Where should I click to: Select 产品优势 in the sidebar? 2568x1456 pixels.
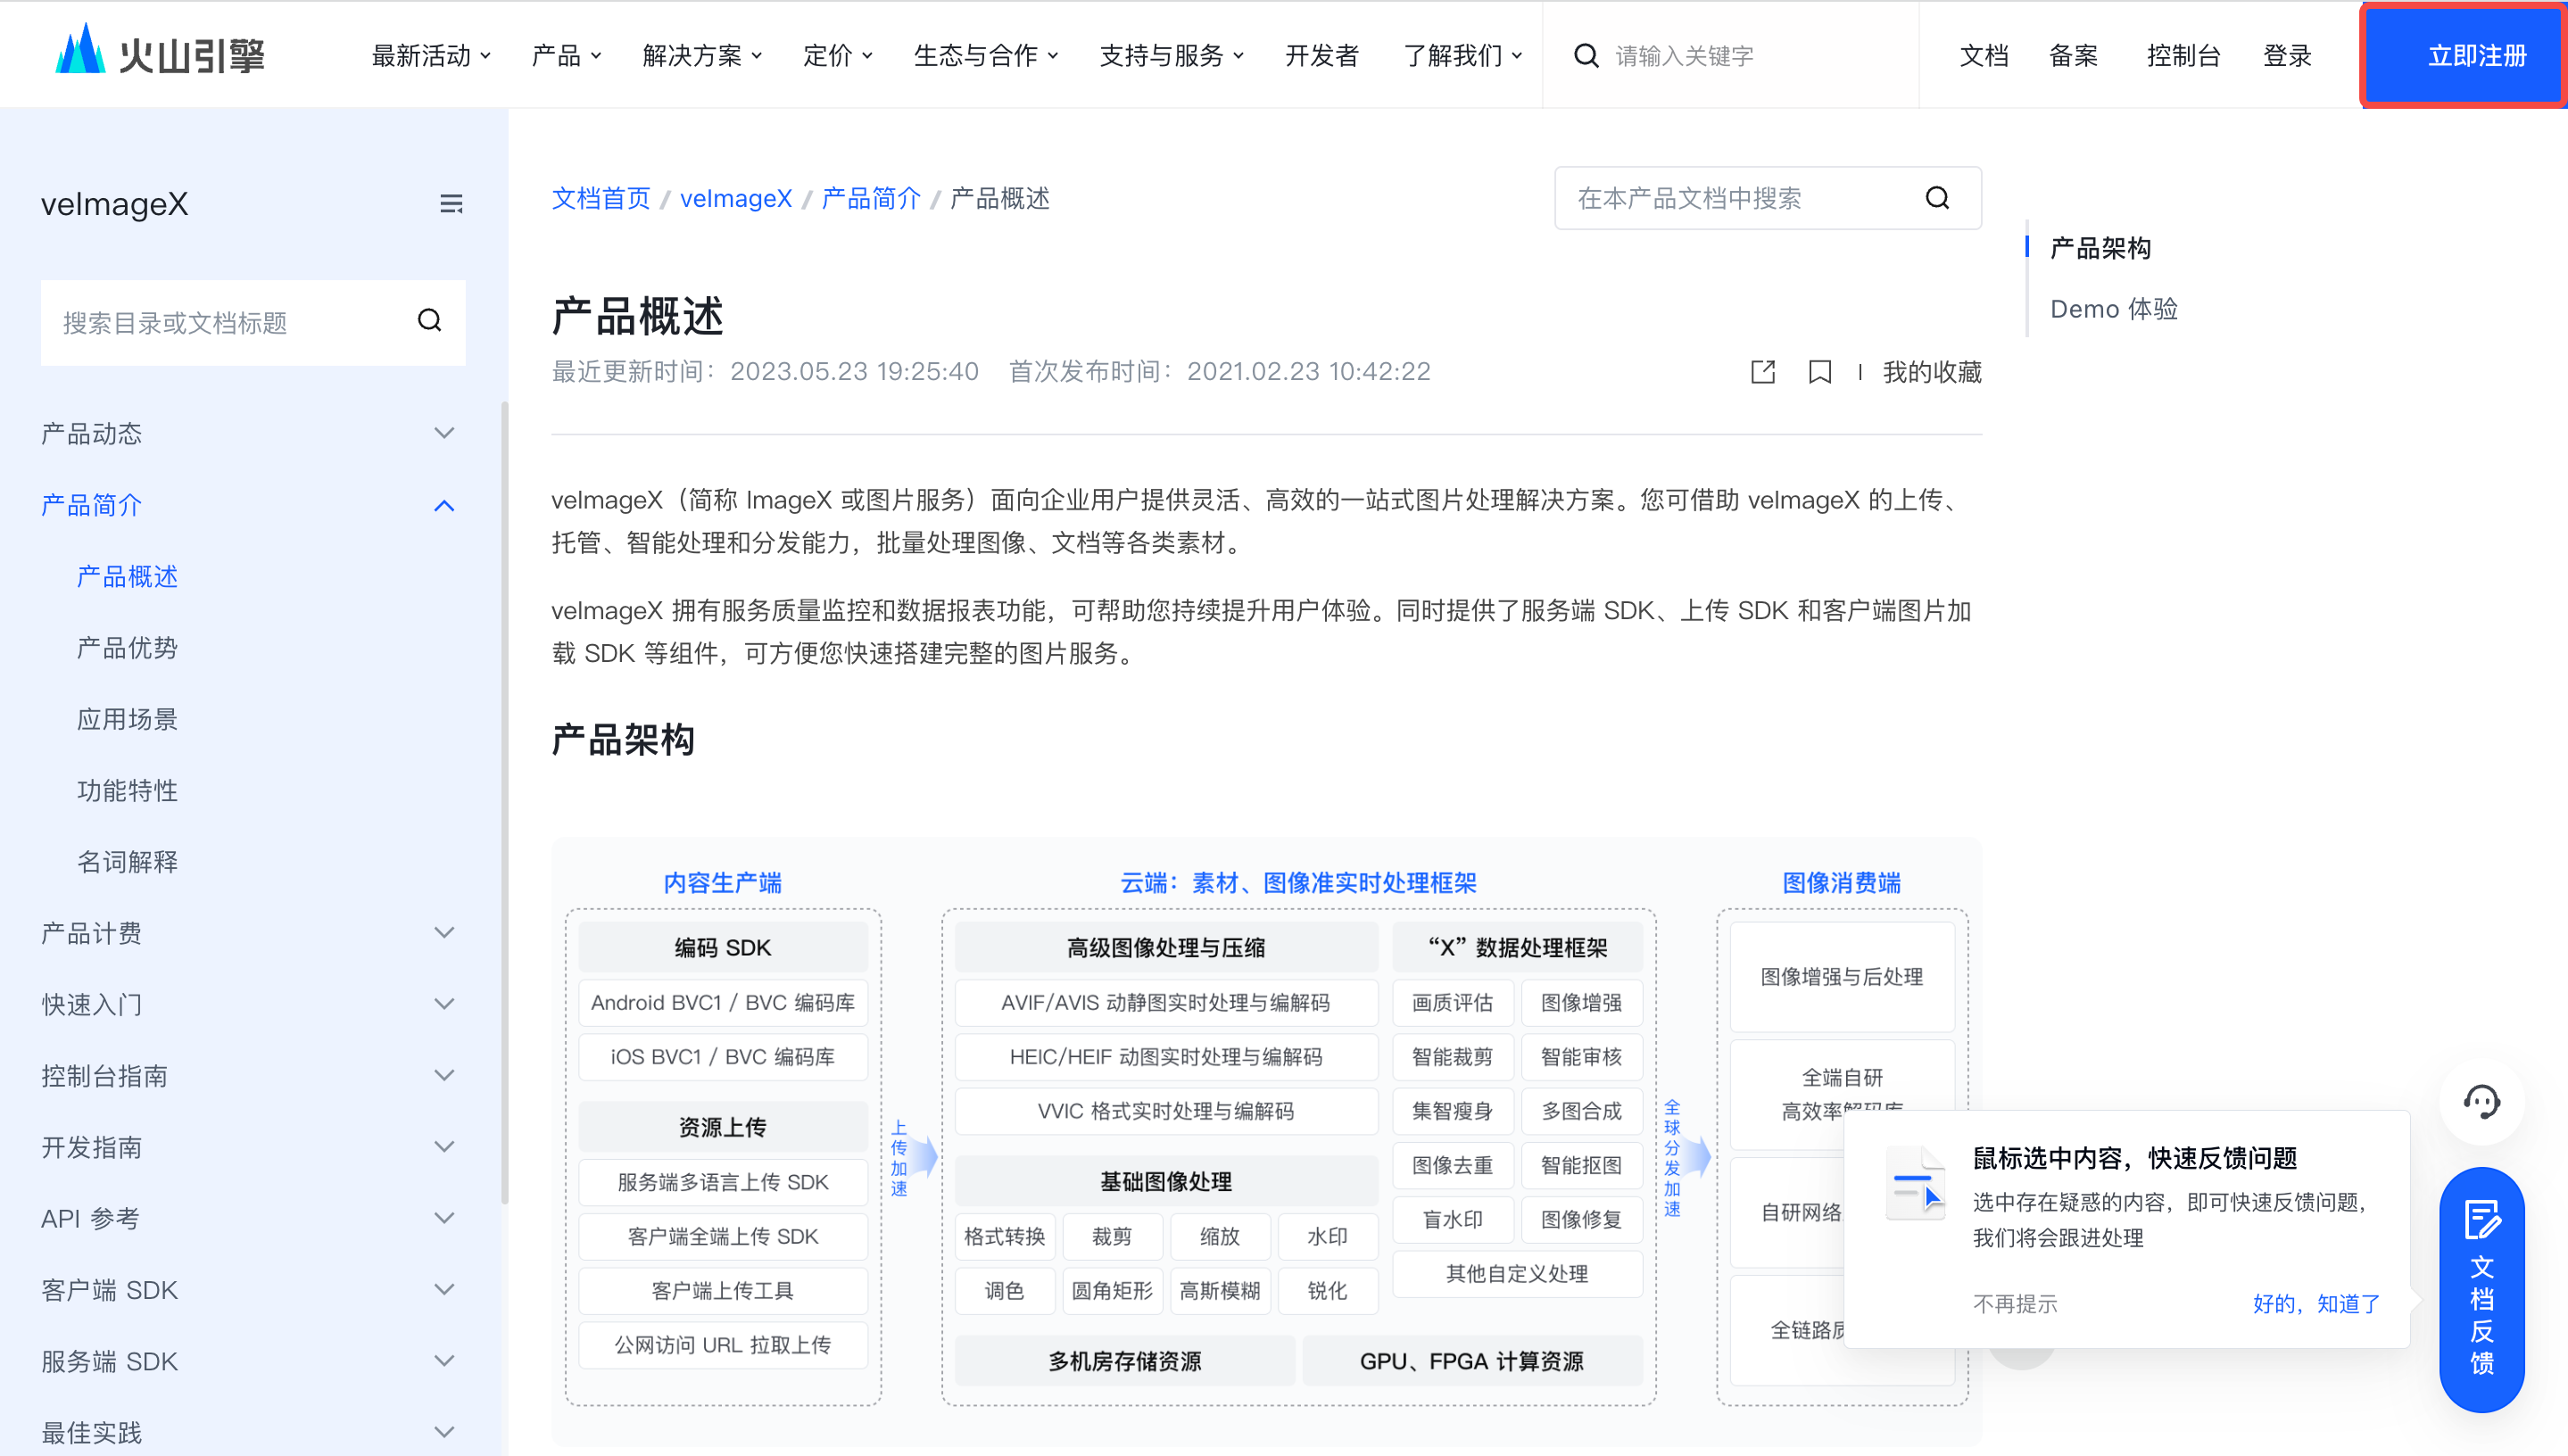coord(127,648)
